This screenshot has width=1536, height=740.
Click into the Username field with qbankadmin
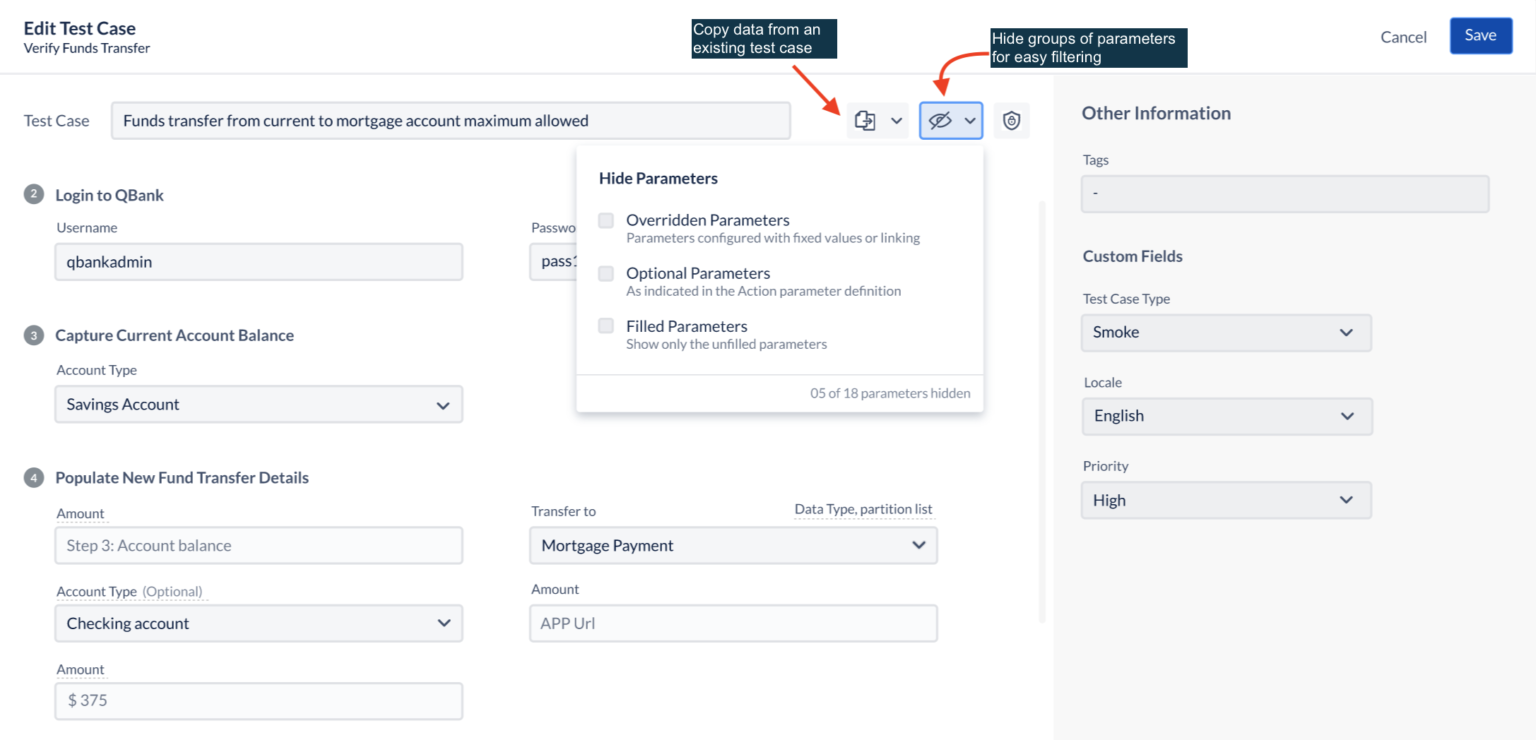click(258, 262)
